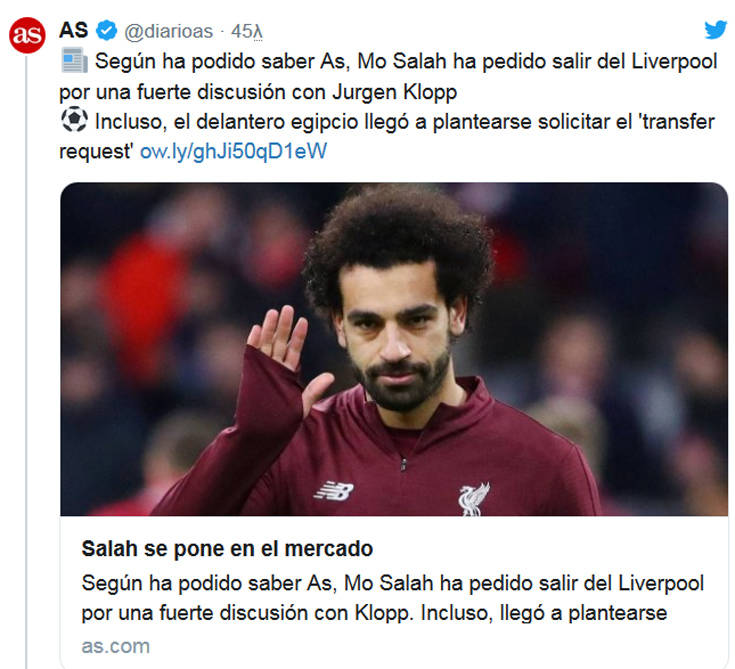Viewport: 735px width, 669px height.
Task: Visit the as.com source domain
Action: pyautogui.click(x=116, y=646)
